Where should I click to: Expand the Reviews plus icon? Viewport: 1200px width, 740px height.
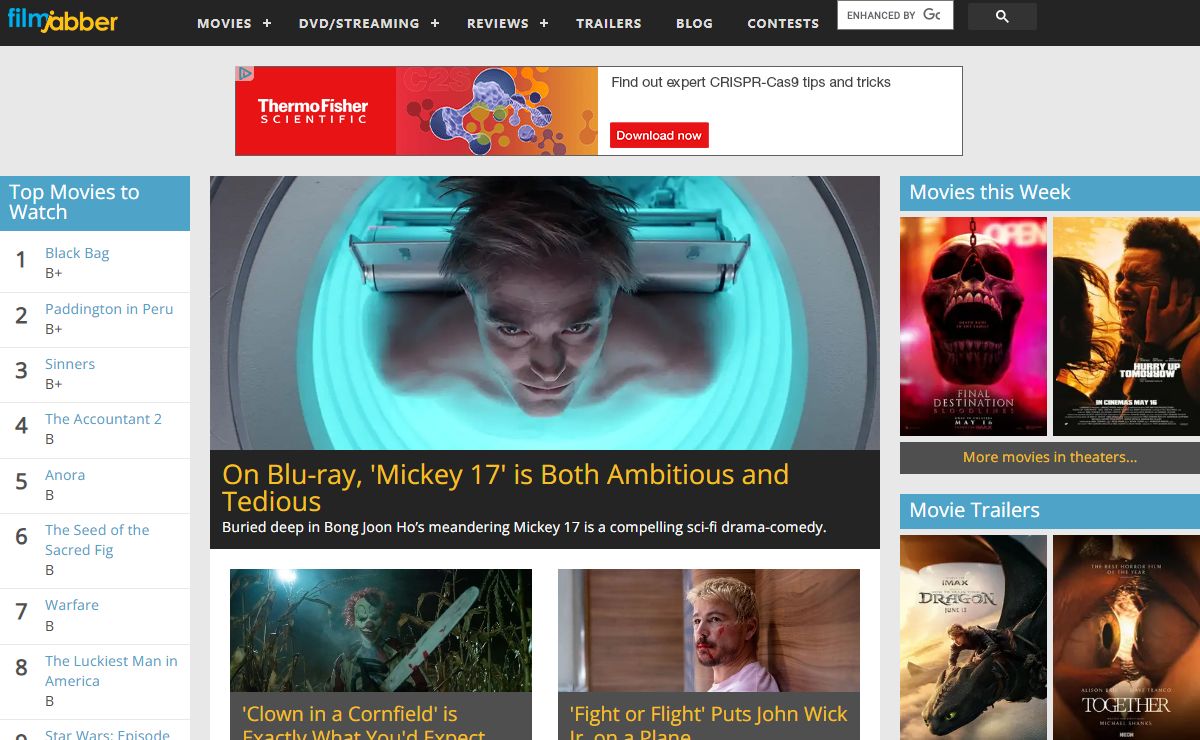(544, 23)
